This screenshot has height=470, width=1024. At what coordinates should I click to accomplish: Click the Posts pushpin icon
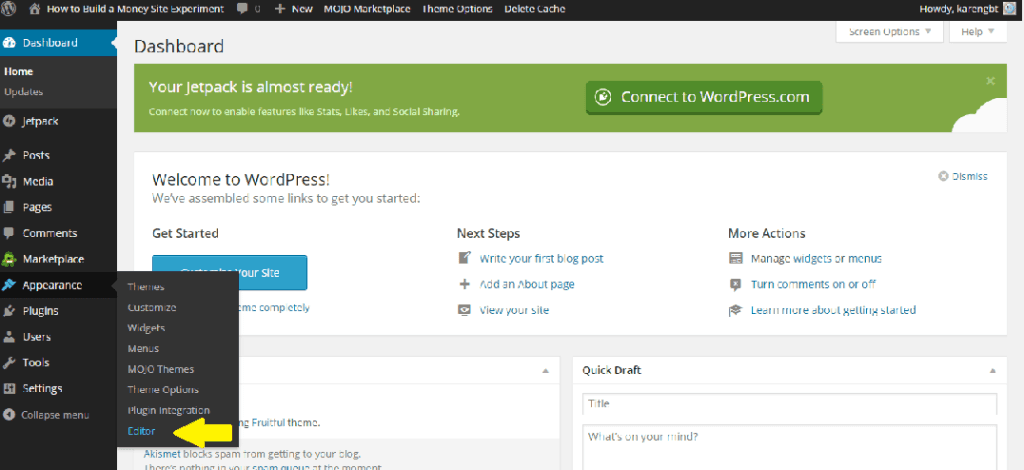click(x=9, y=155)
